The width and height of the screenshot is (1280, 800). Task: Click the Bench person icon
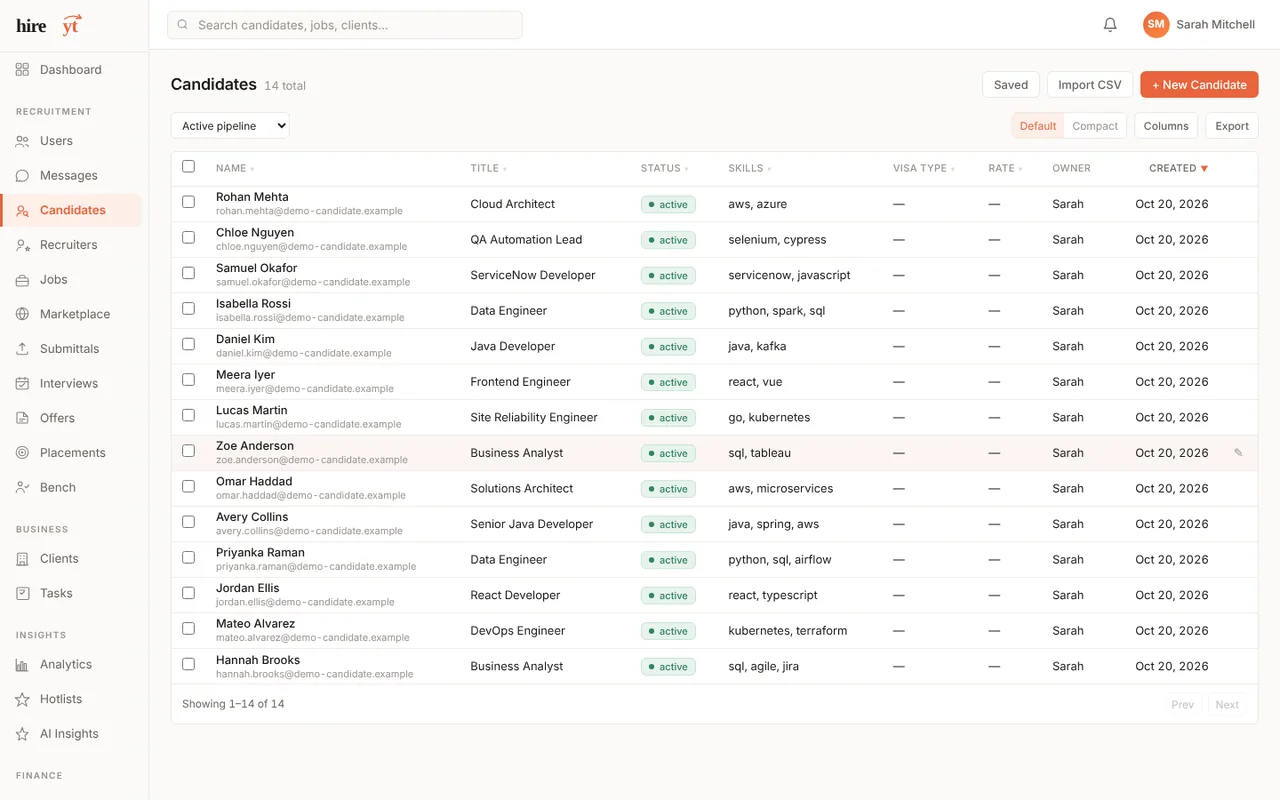point(22,488)
